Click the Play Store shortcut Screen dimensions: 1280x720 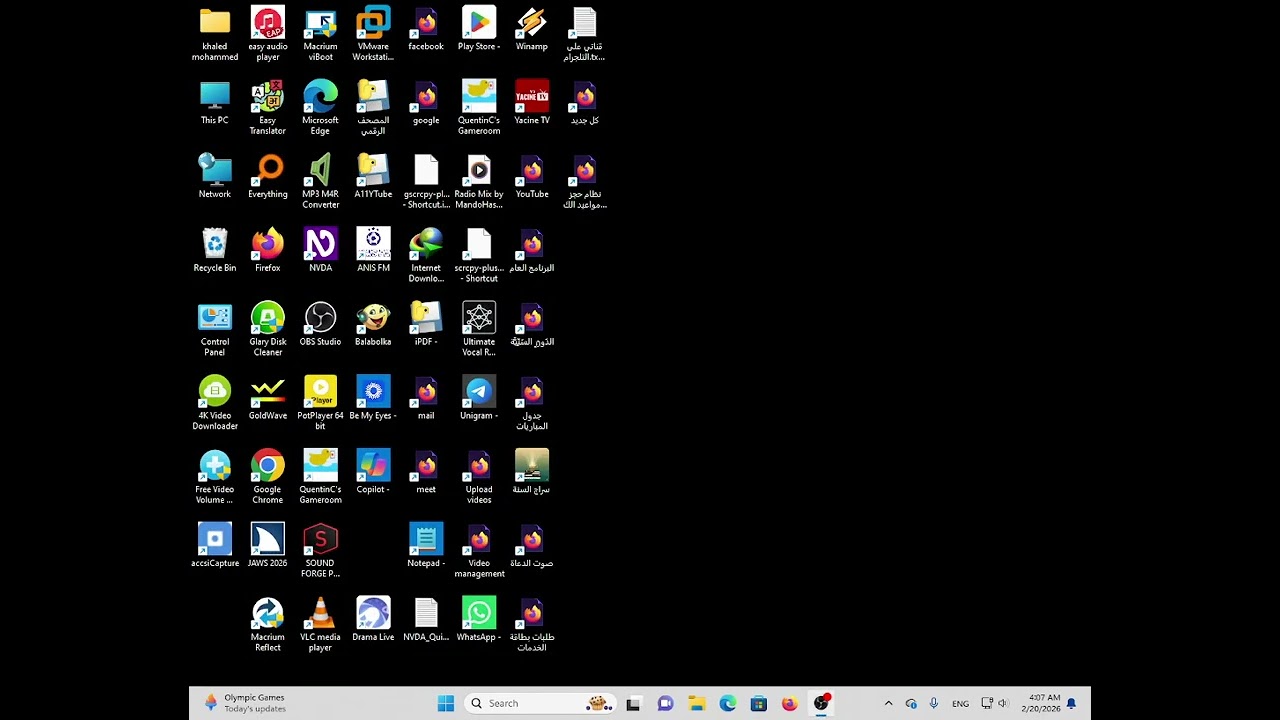(x=479, y=29)
